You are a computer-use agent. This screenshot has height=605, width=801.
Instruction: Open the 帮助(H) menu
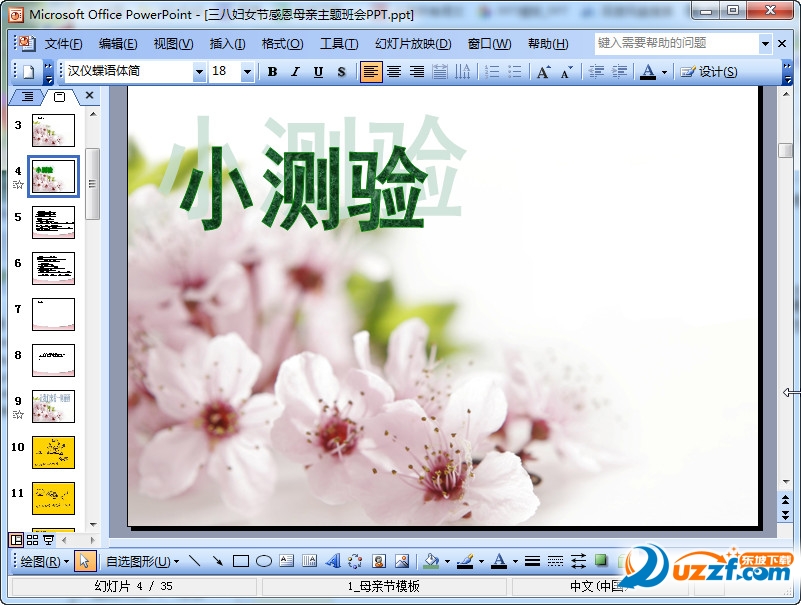546,43
